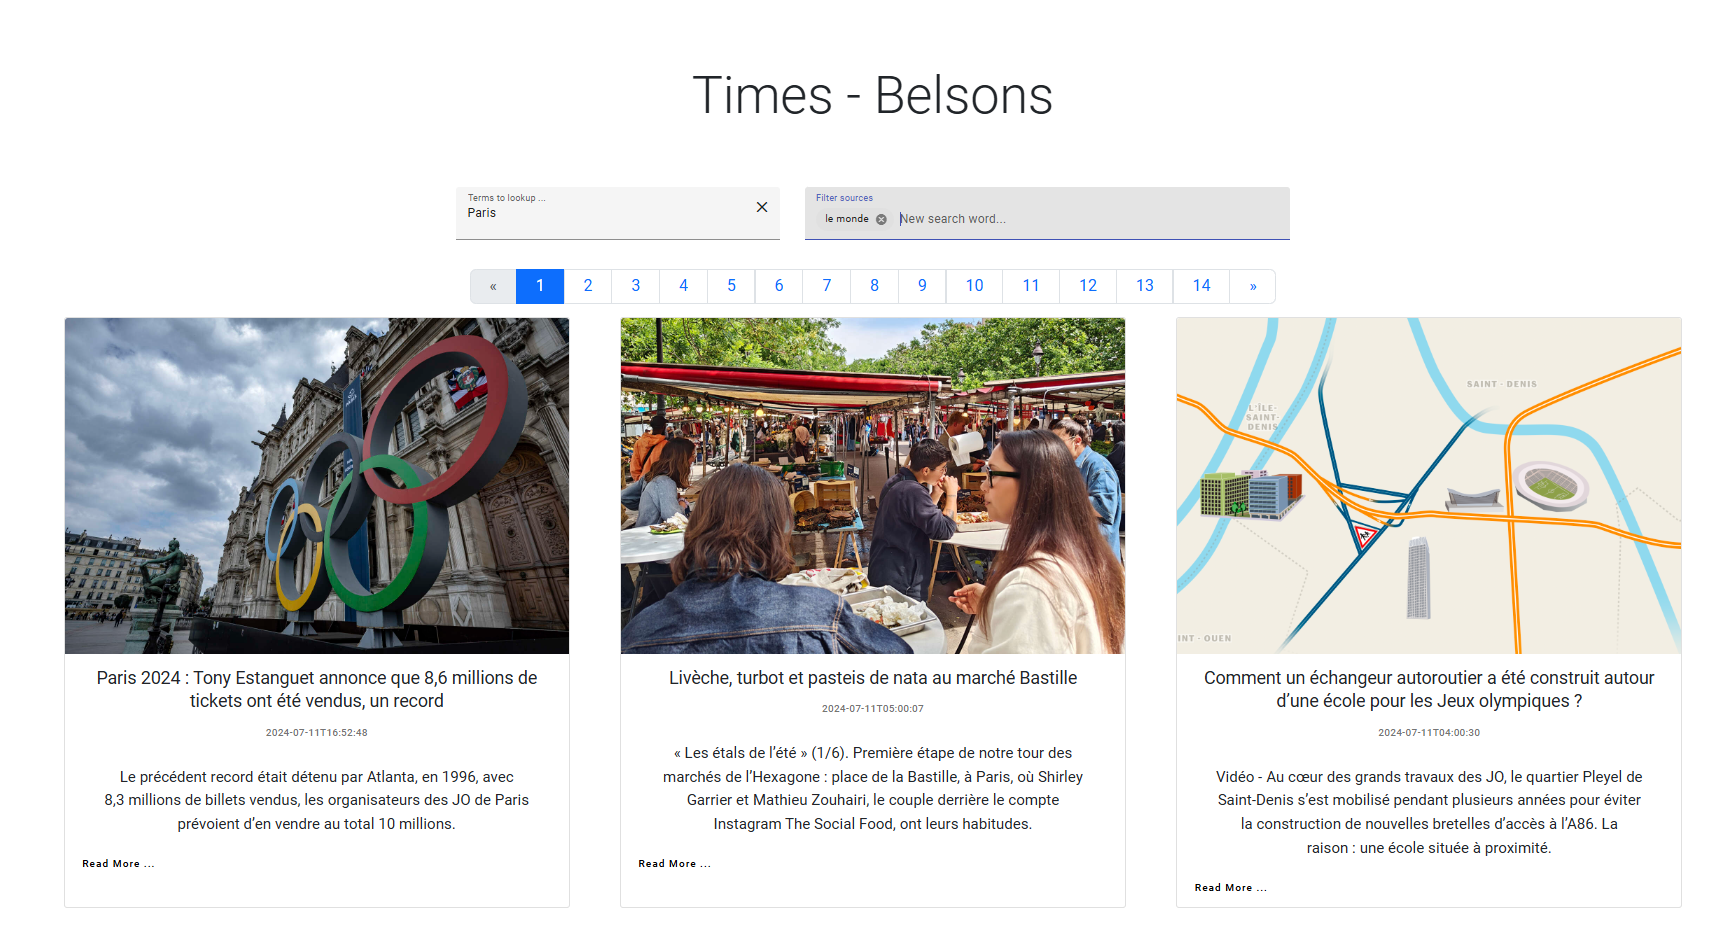Image resolution: width=1727 pixels, height=939 pixels.
Task: Open the Tony Estanguet article headline
Action: pyautogui.click(x=317, y=689)
